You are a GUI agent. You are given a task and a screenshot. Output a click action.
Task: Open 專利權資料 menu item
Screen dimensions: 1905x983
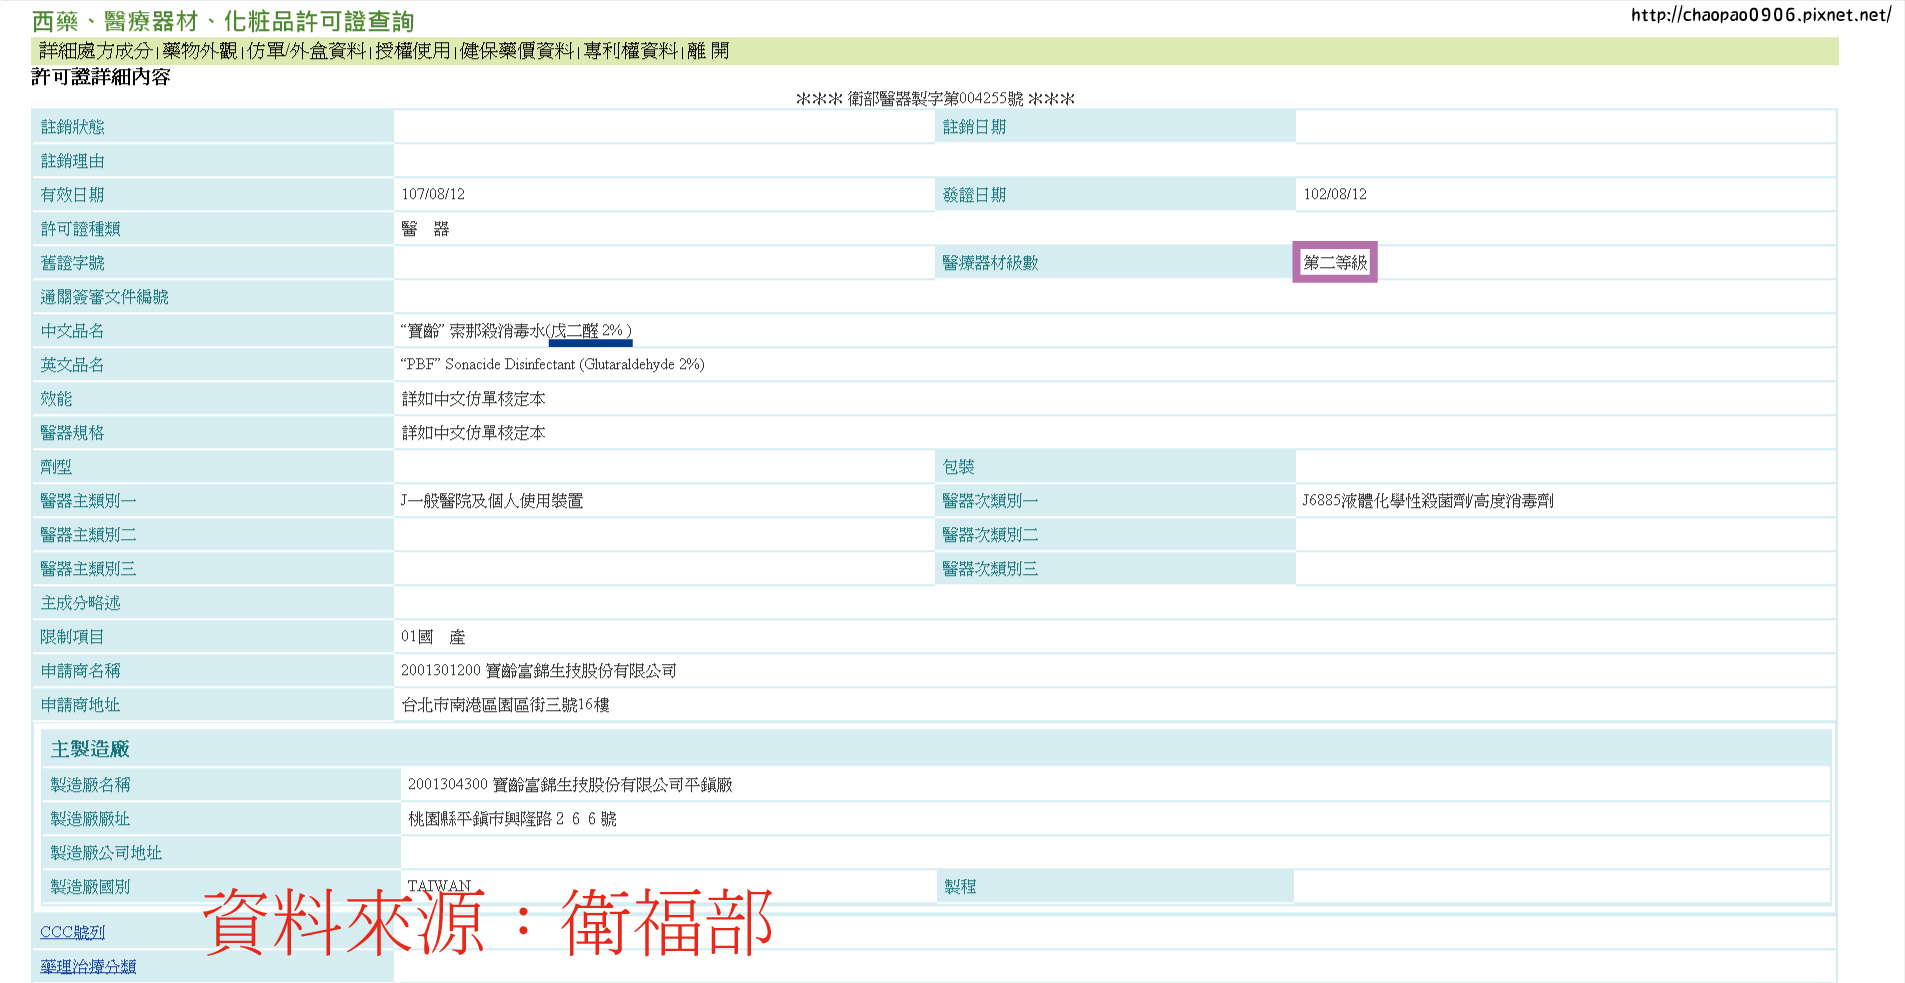tap(631, 51)
